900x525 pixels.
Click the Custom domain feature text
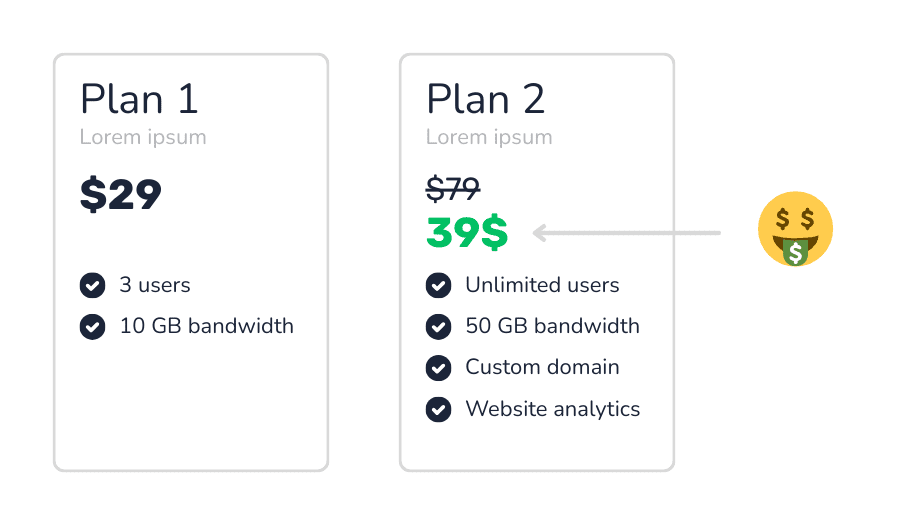coord(542,367)
